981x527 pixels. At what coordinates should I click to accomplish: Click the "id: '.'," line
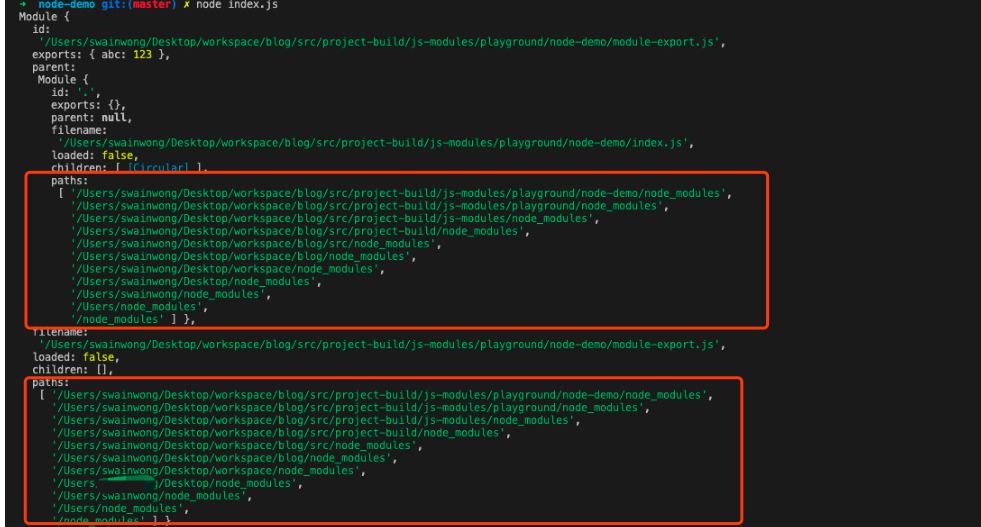coord(76,92)
